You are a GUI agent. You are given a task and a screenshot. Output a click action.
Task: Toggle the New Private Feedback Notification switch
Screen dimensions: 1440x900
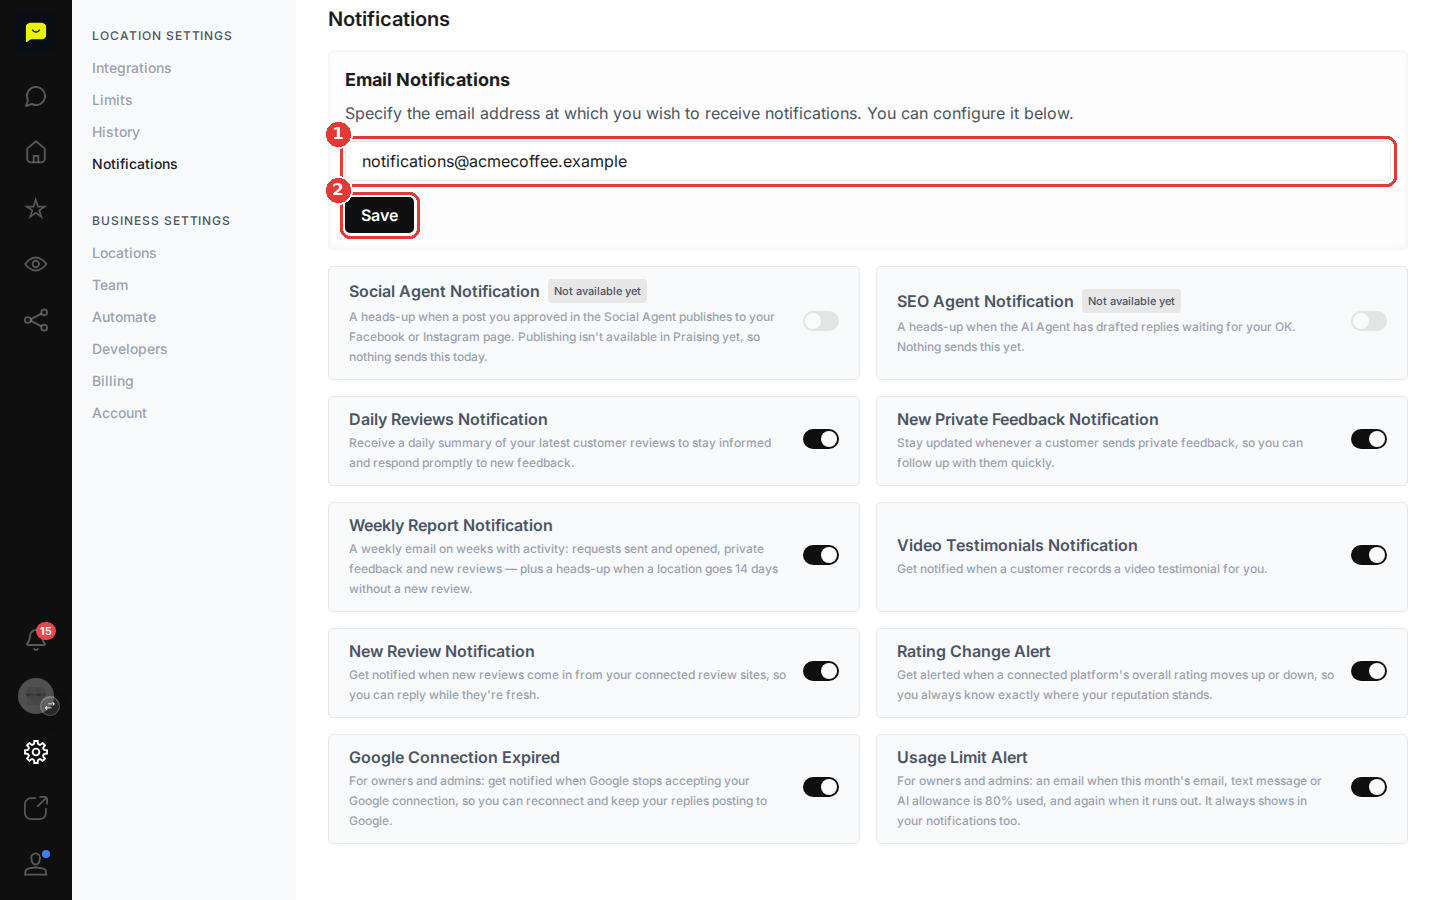[x=1369, y=439]
